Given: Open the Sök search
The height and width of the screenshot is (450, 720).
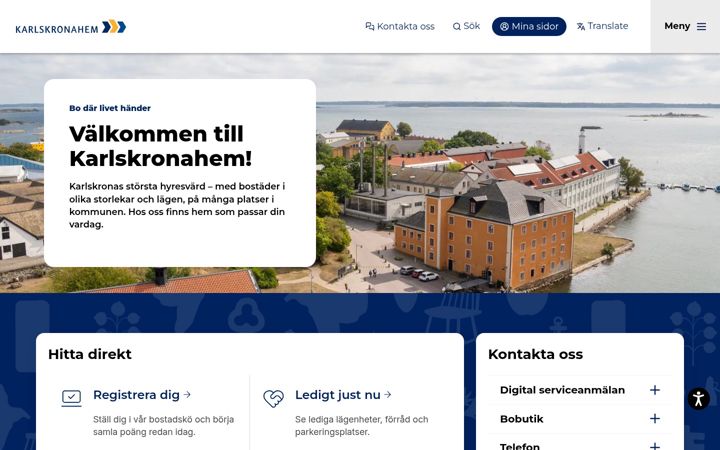Looking at the screenshot, I should [467, 26].
